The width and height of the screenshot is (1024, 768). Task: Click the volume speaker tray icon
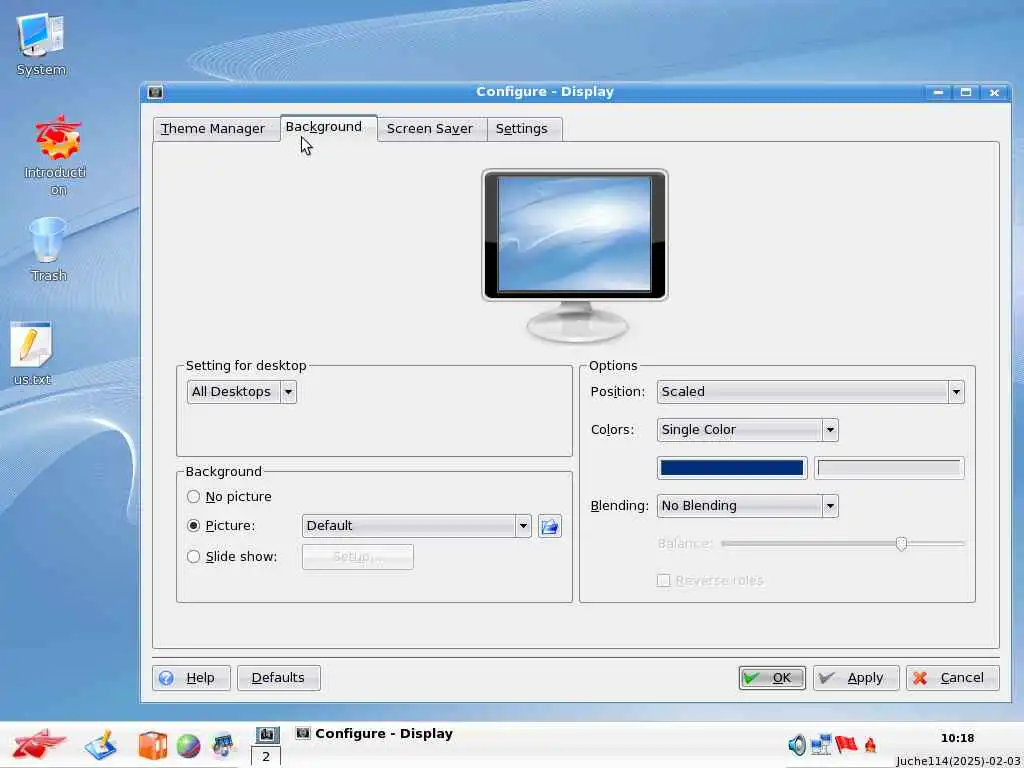coord(797,744)
